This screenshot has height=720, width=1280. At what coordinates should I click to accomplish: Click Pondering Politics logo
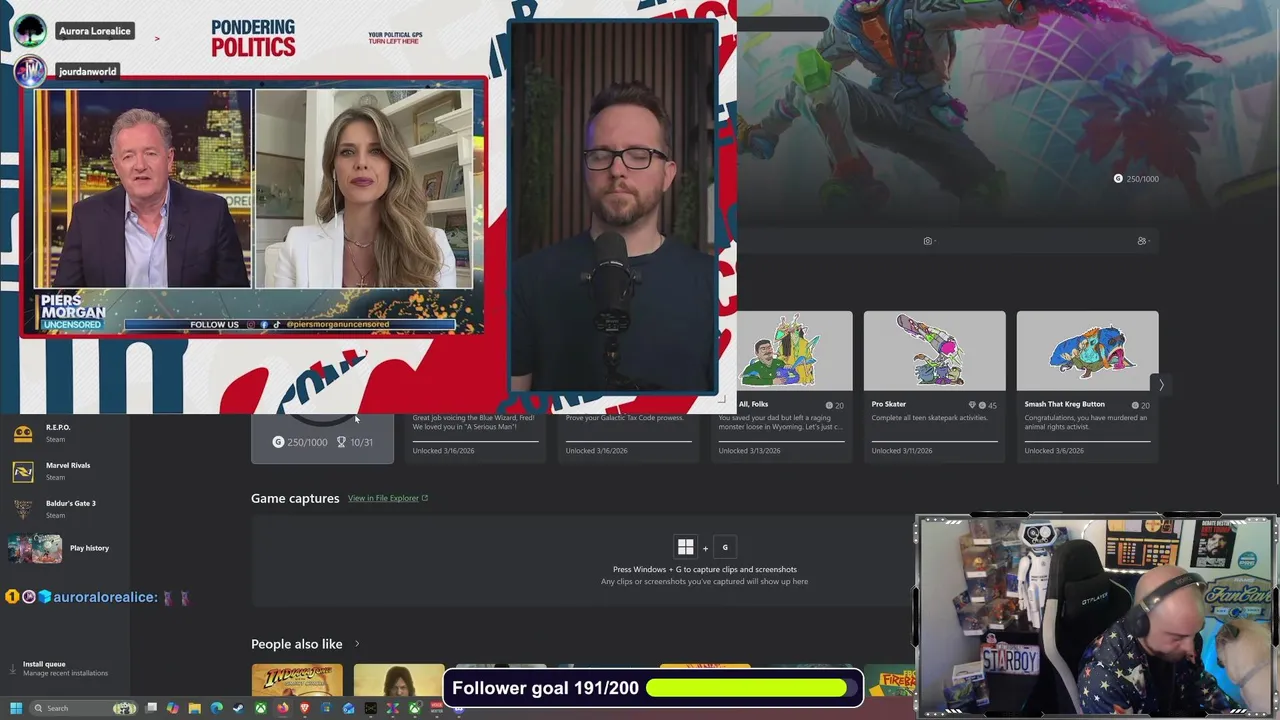tap(253, 38)
